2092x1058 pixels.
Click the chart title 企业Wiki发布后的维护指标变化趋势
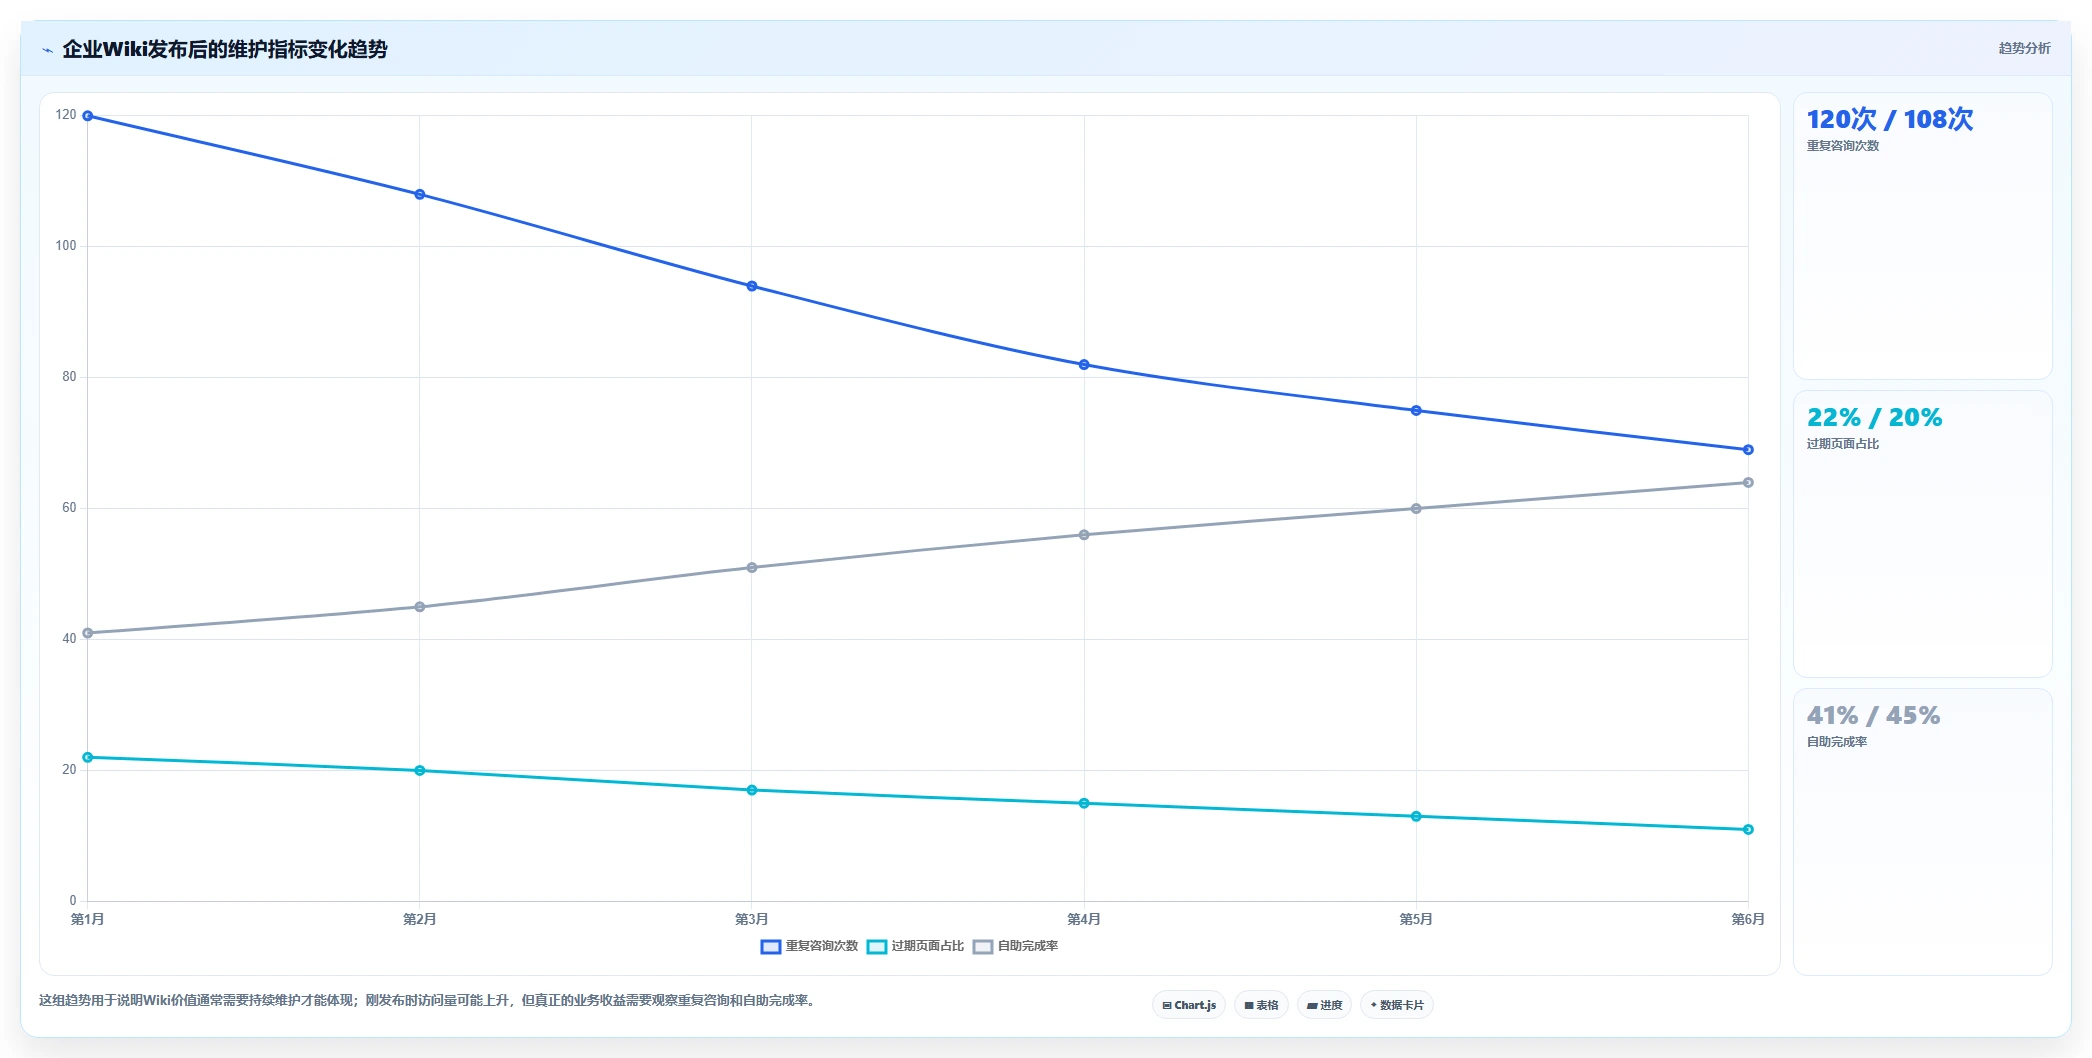(x=225, y=49)
